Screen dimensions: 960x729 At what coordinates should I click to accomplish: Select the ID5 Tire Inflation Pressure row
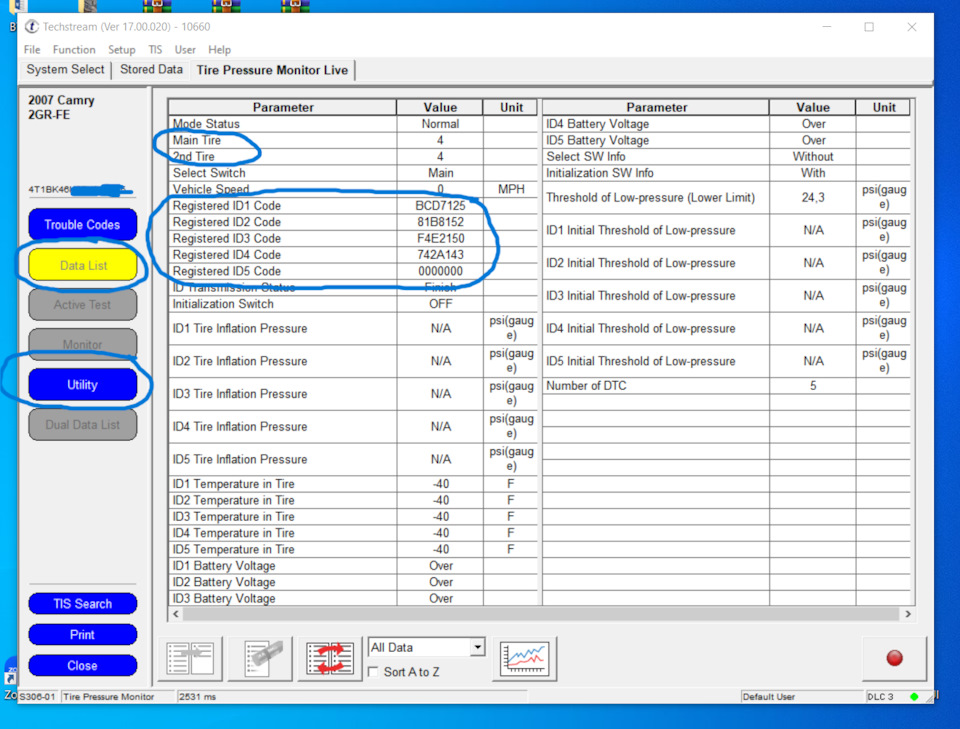353,460
